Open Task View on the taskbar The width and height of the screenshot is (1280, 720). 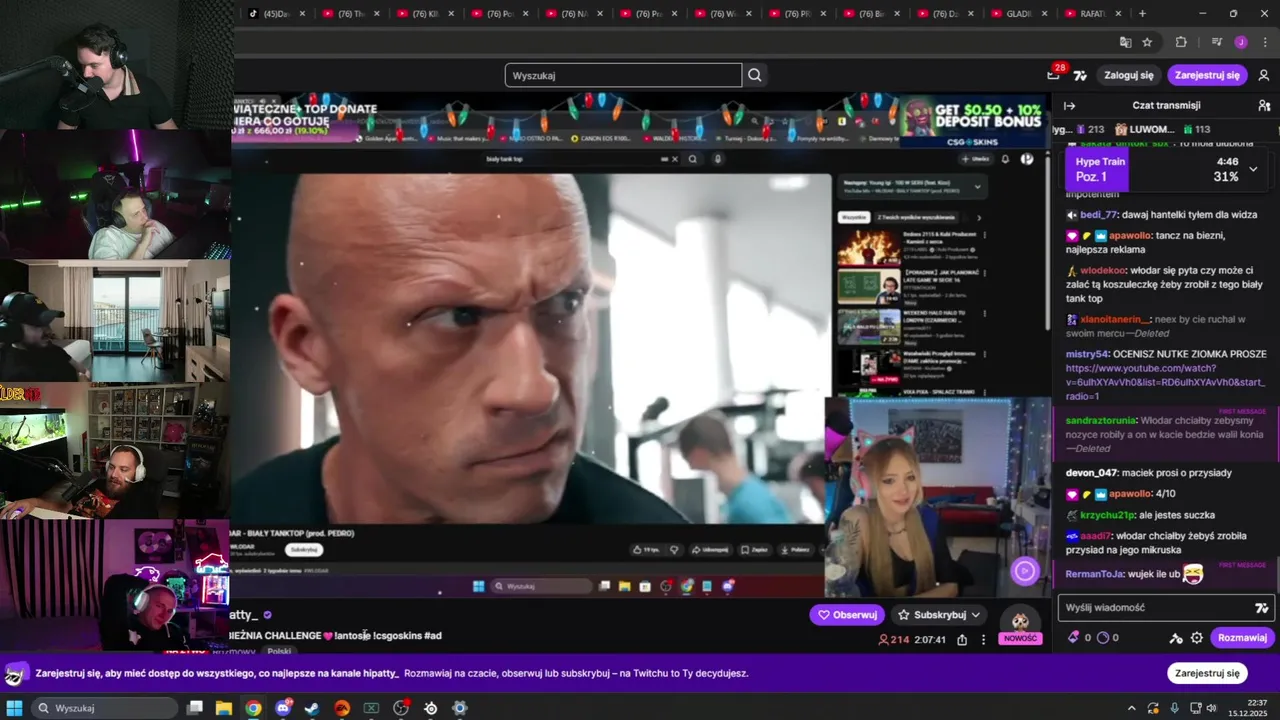pyautogui.click(x=195, y=708)
